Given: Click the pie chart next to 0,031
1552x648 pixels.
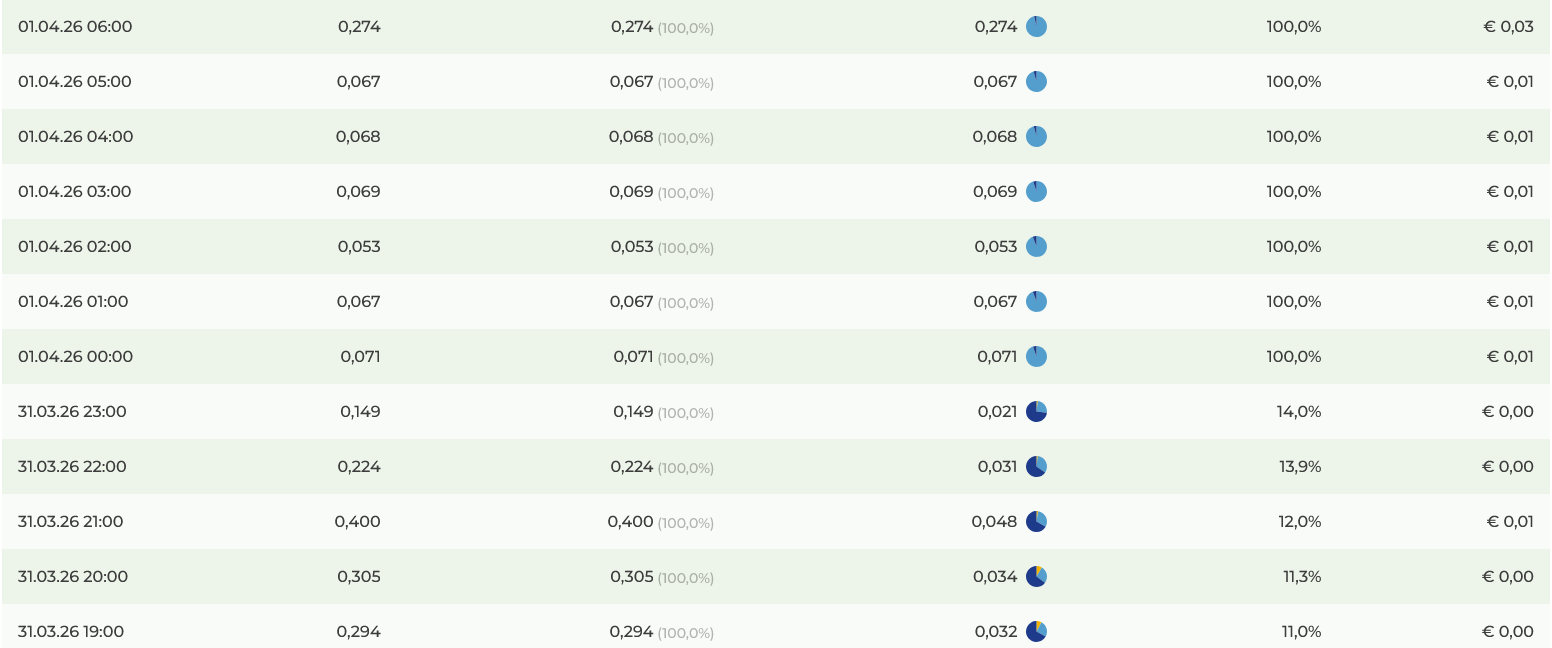Looking at the screenshot, I should click(x=1036, y=467).
